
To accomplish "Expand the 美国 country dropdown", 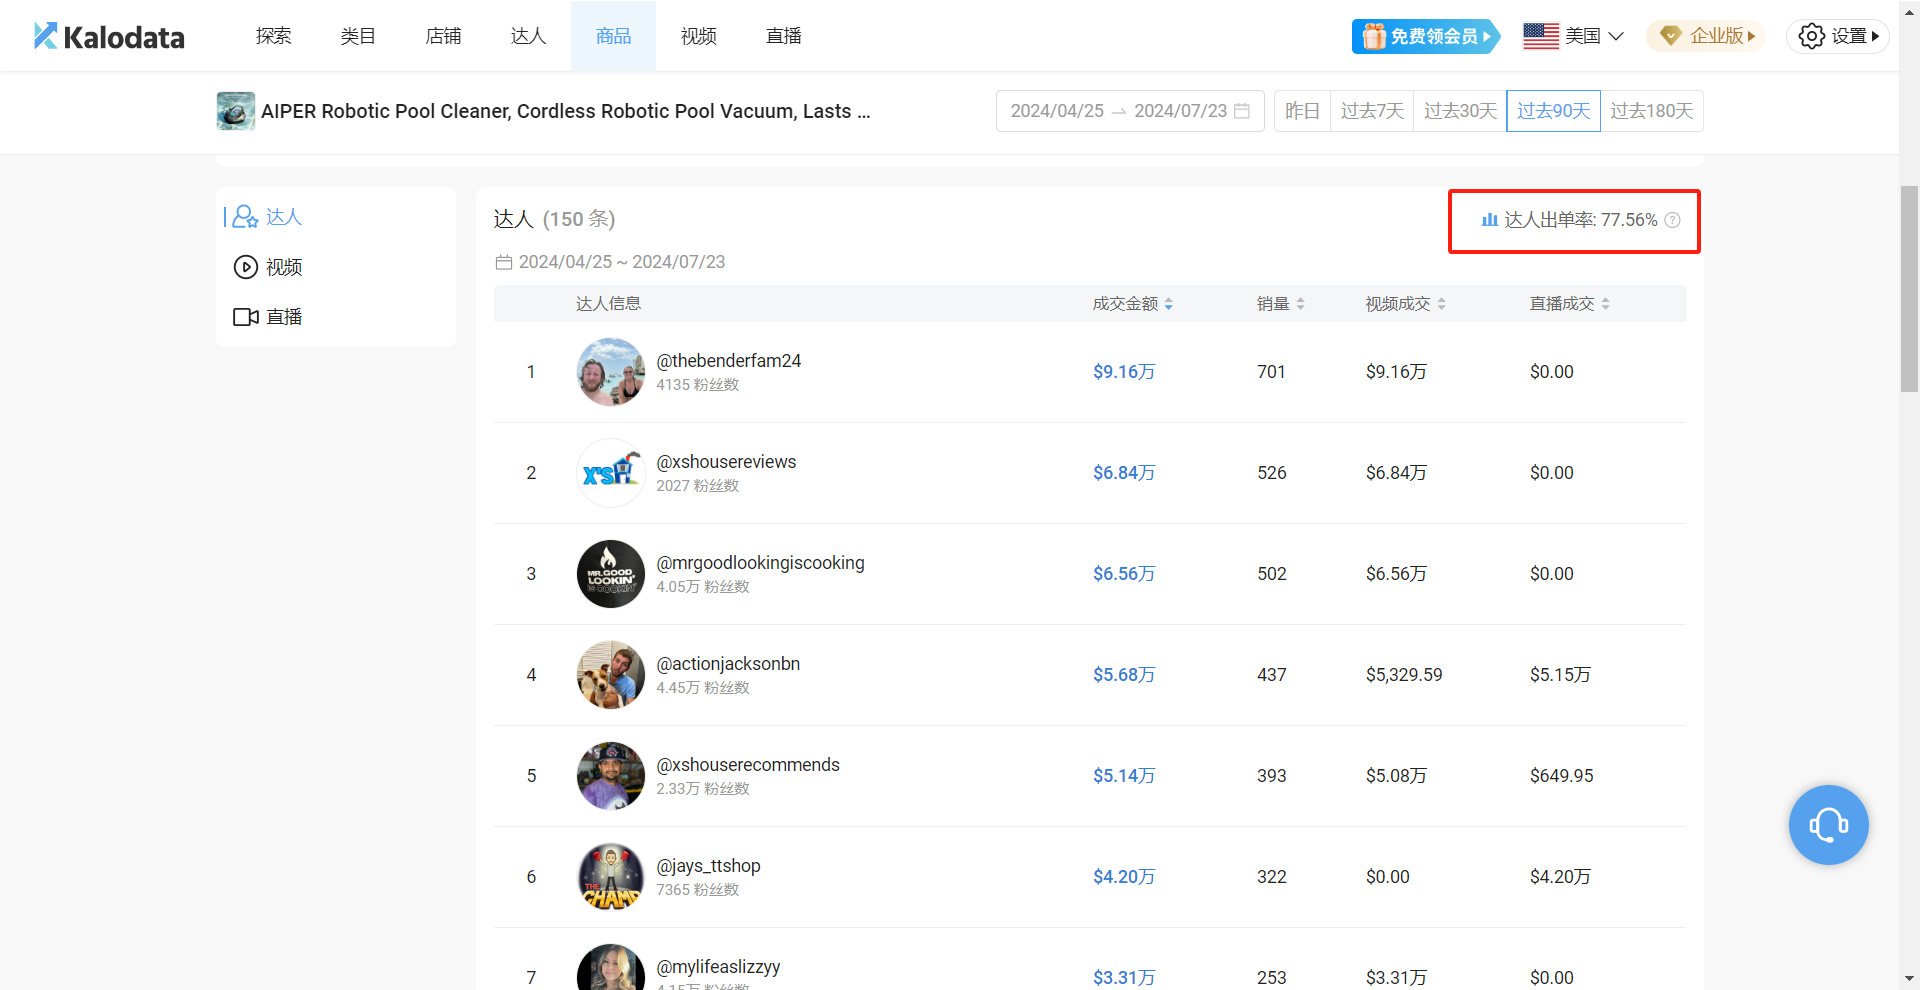I will [x=1573, y=36].
